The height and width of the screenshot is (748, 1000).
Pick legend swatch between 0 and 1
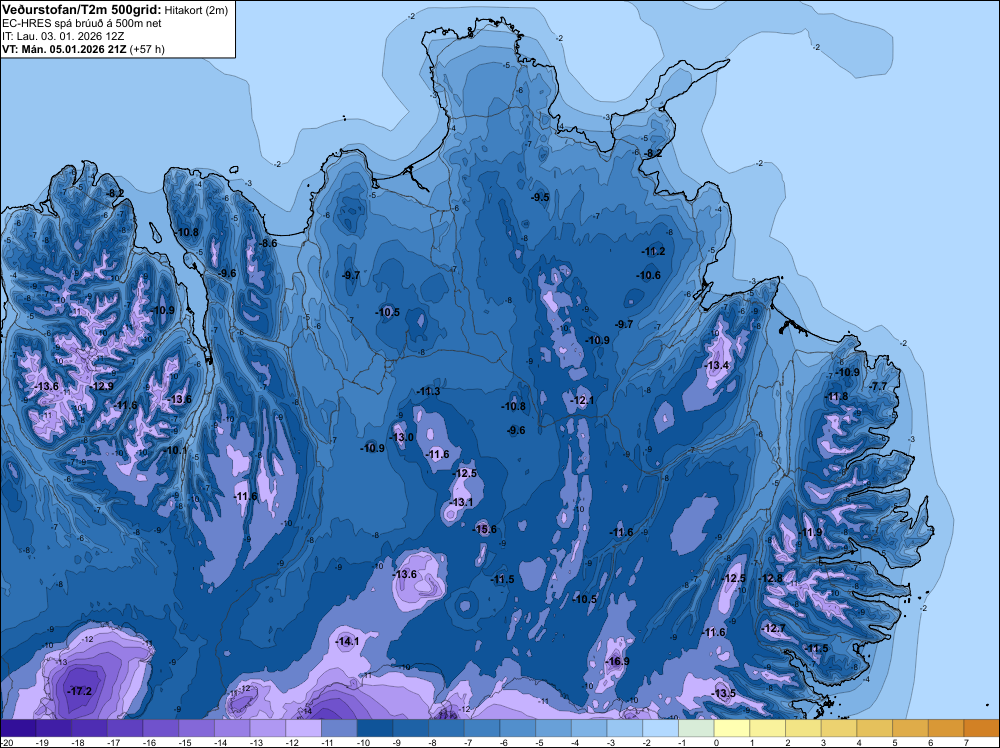[732, 728]
